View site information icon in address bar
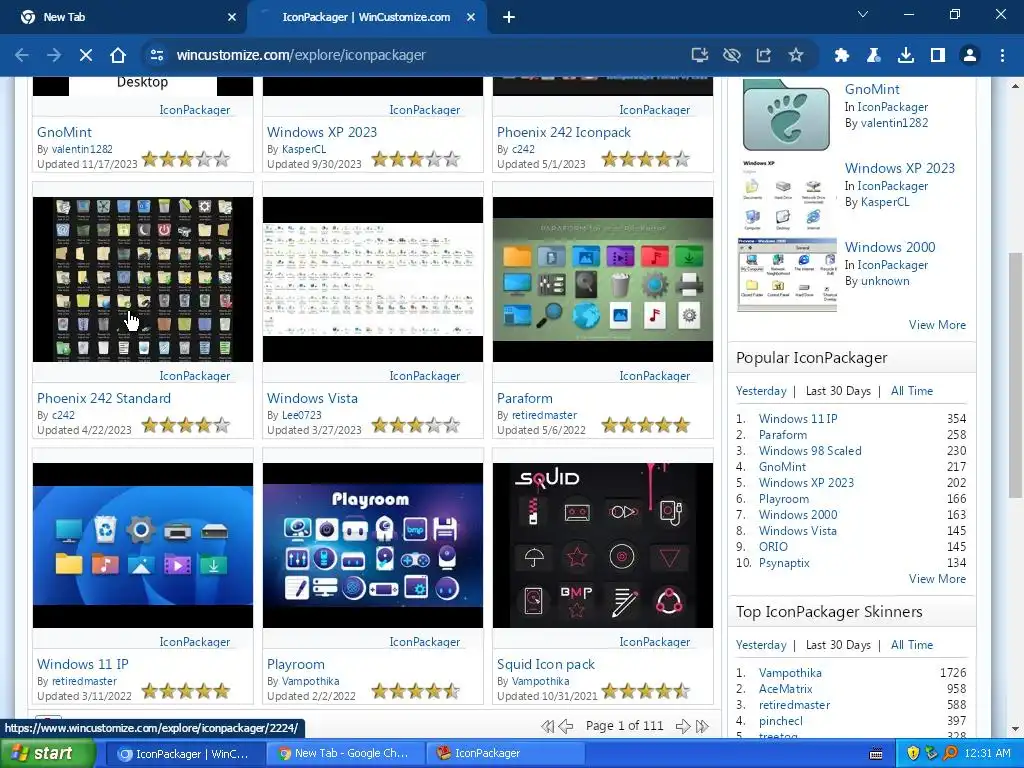 (x=157, y=56)
